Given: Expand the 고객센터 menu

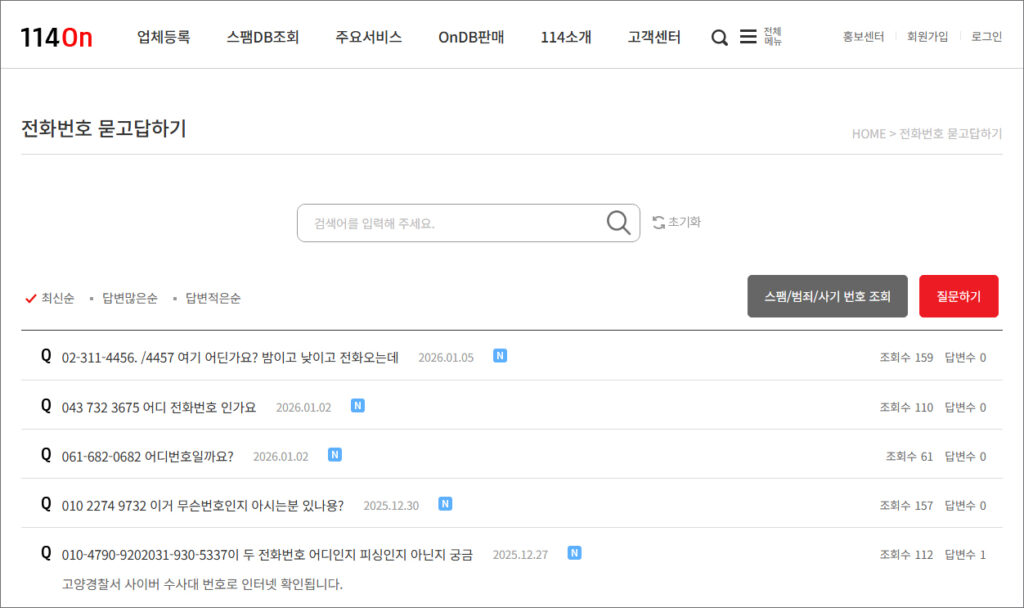Looking at the screenshot, I should coord(654,37).
